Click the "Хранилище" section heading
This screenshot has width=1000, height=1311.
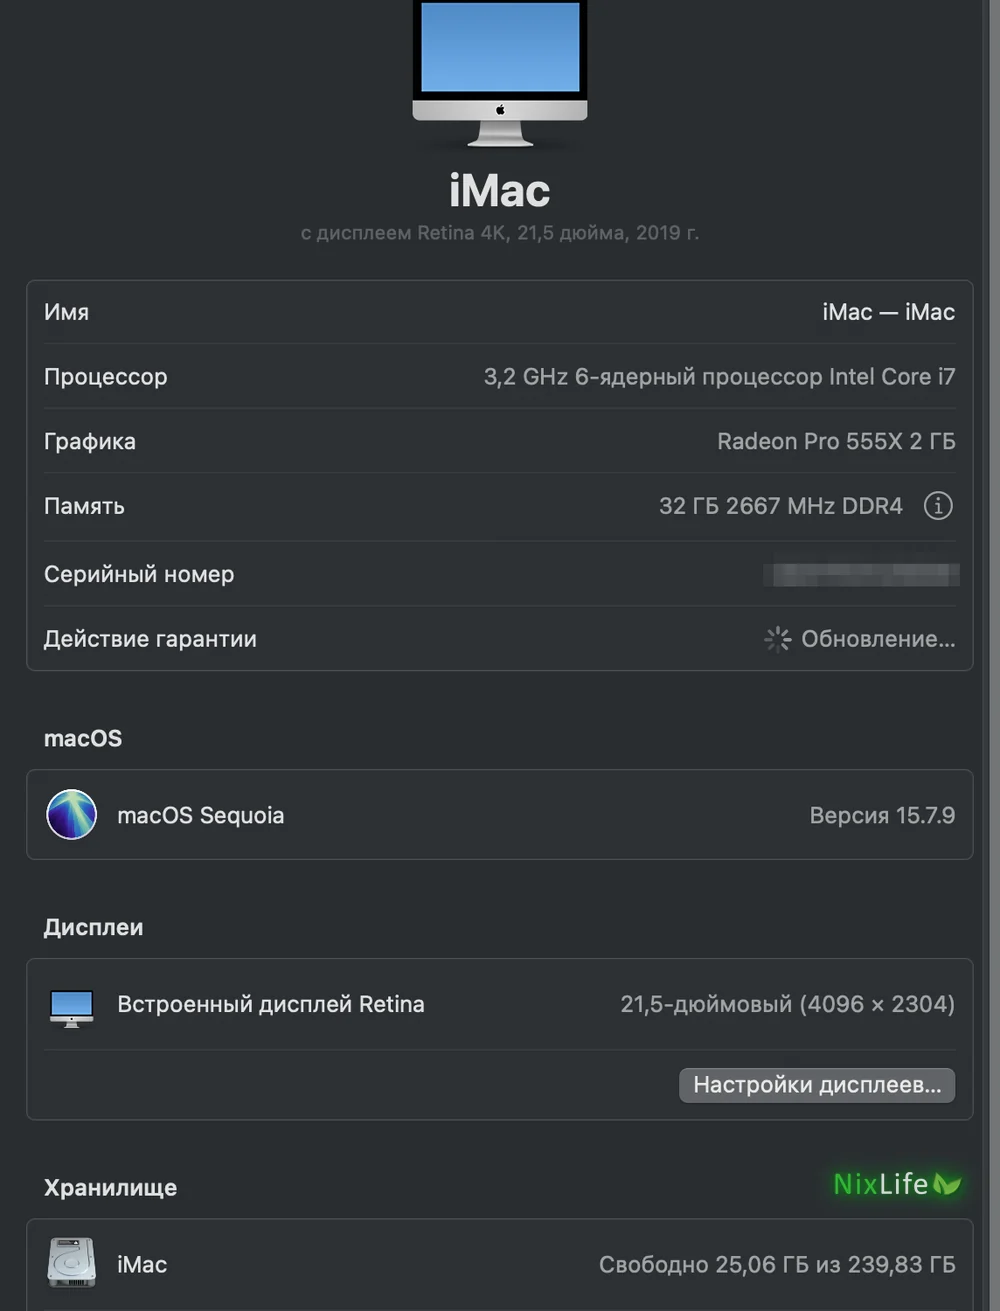point(110,1187)
